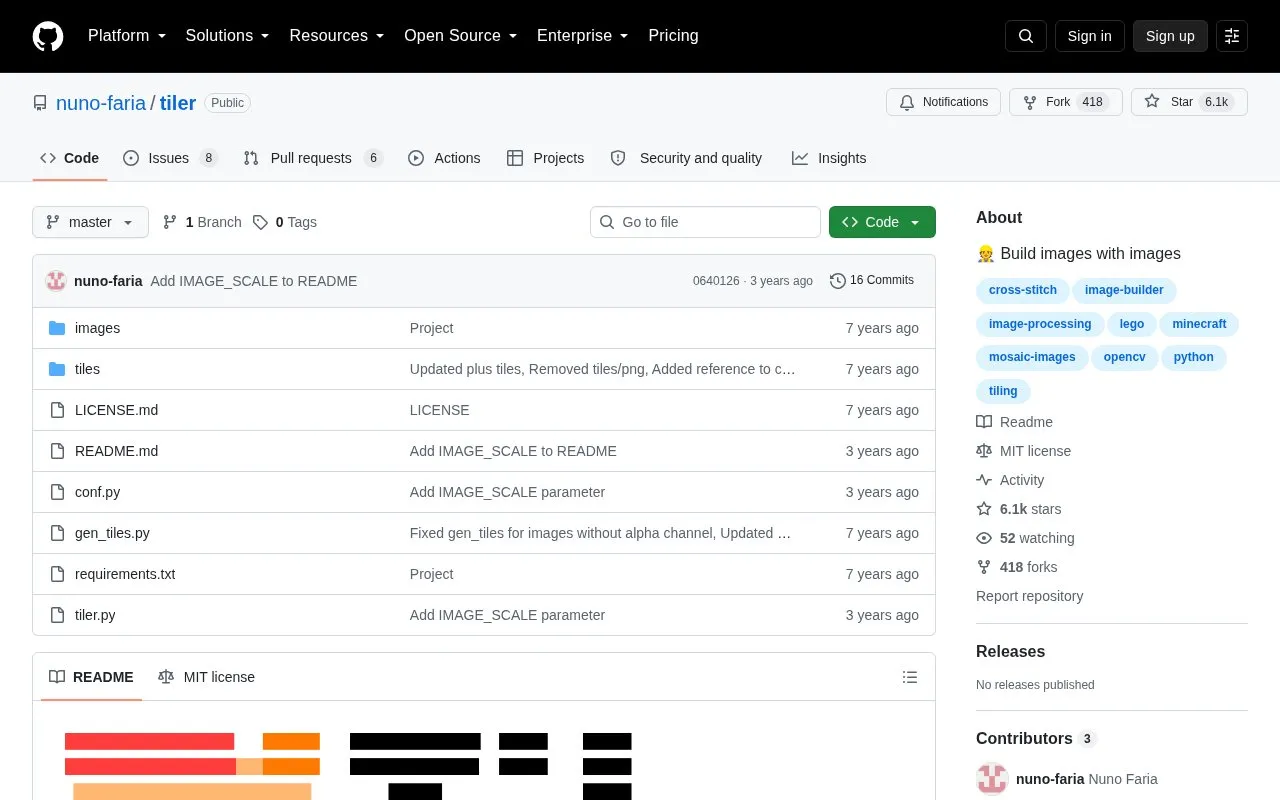
Task: Expand the Platform menu
Action: coord(127,36)
